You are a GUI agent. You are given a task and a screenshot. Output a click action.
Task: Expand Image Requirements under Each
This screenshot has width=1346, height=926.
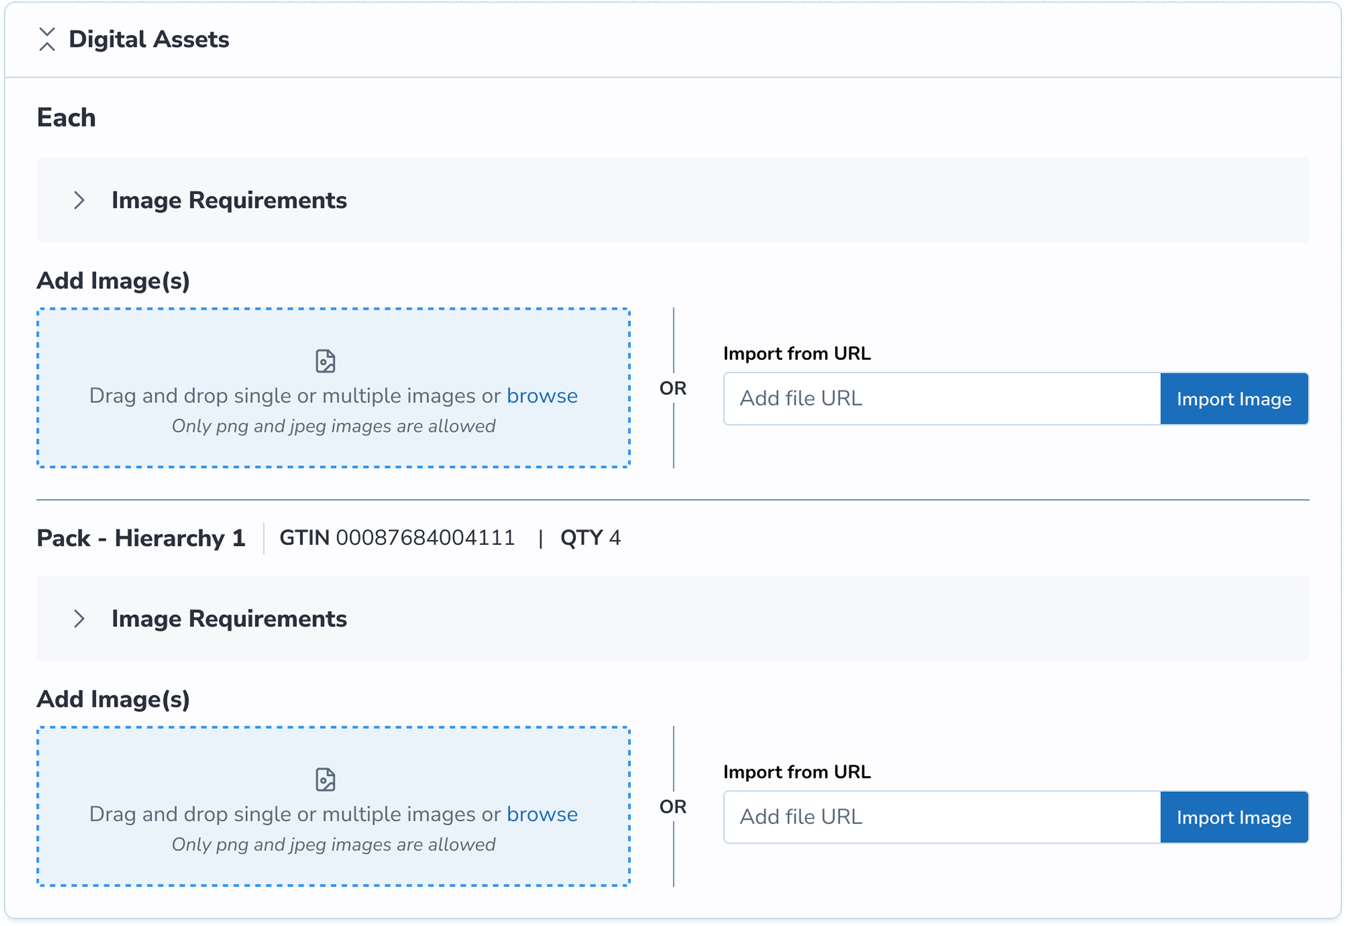[x=79, y=200]
